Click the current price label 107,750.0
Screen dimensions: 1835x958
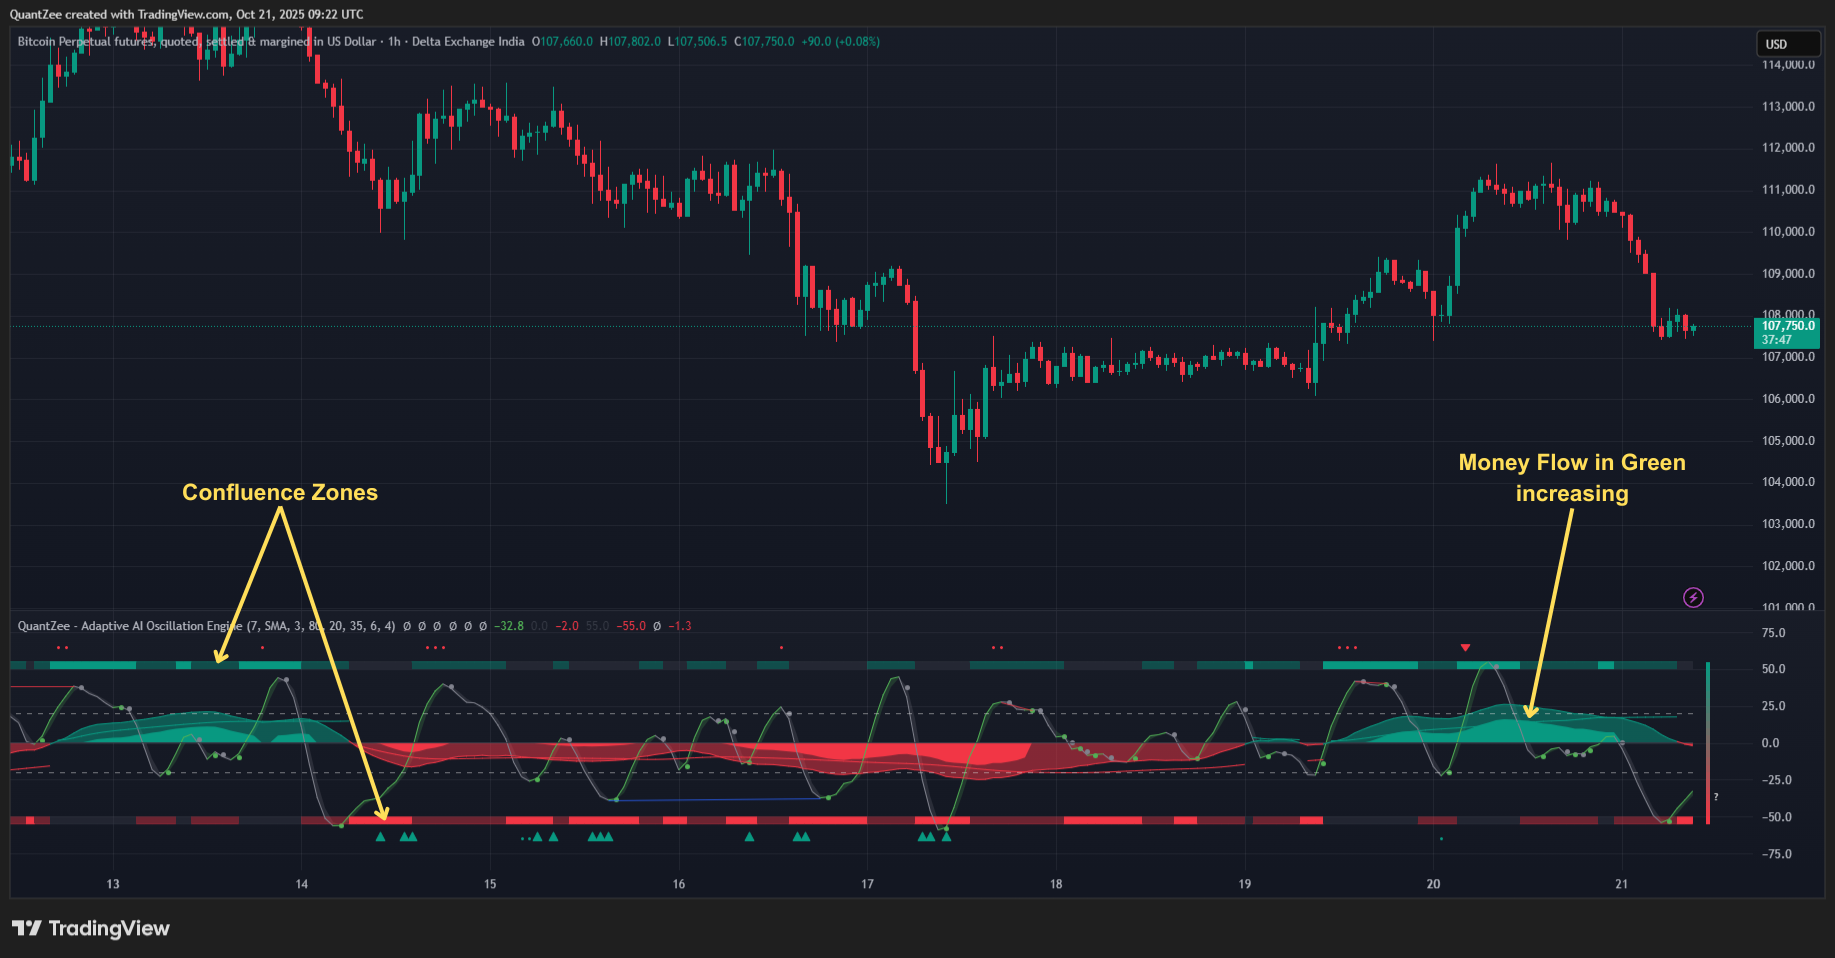[1787, 326]
